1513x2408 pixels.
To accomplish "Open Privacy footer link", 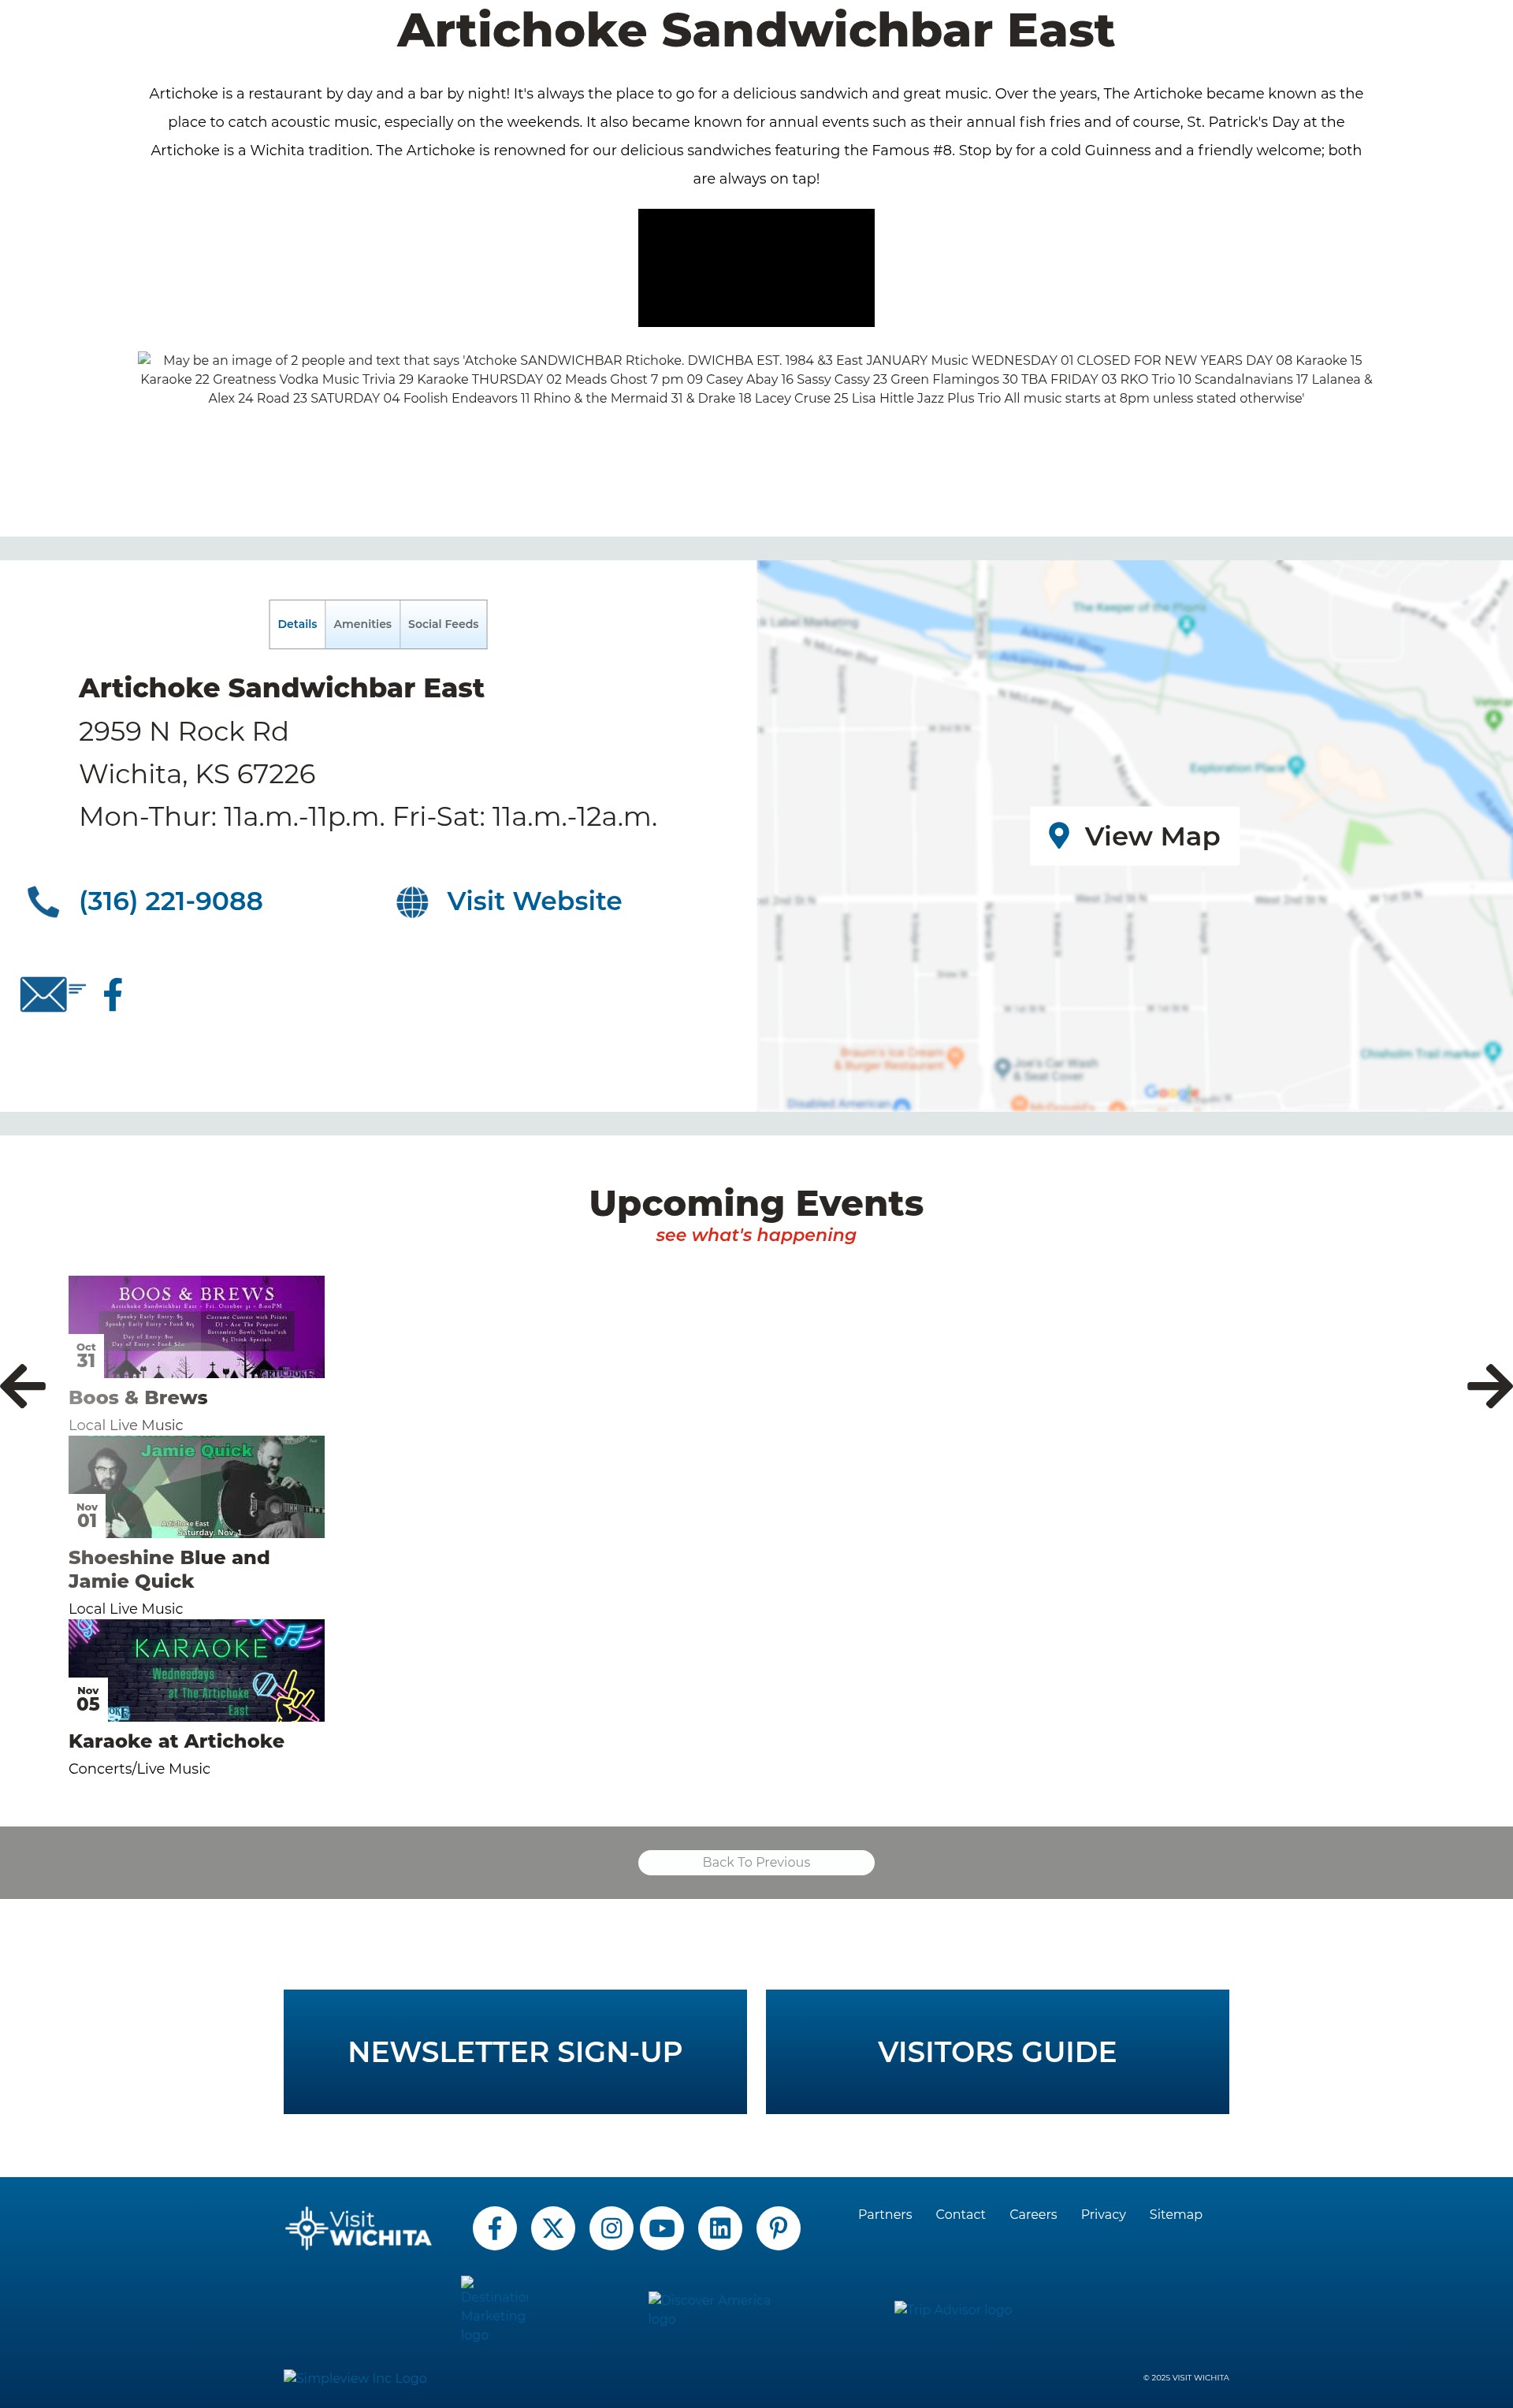I will coord(1103,2214).
